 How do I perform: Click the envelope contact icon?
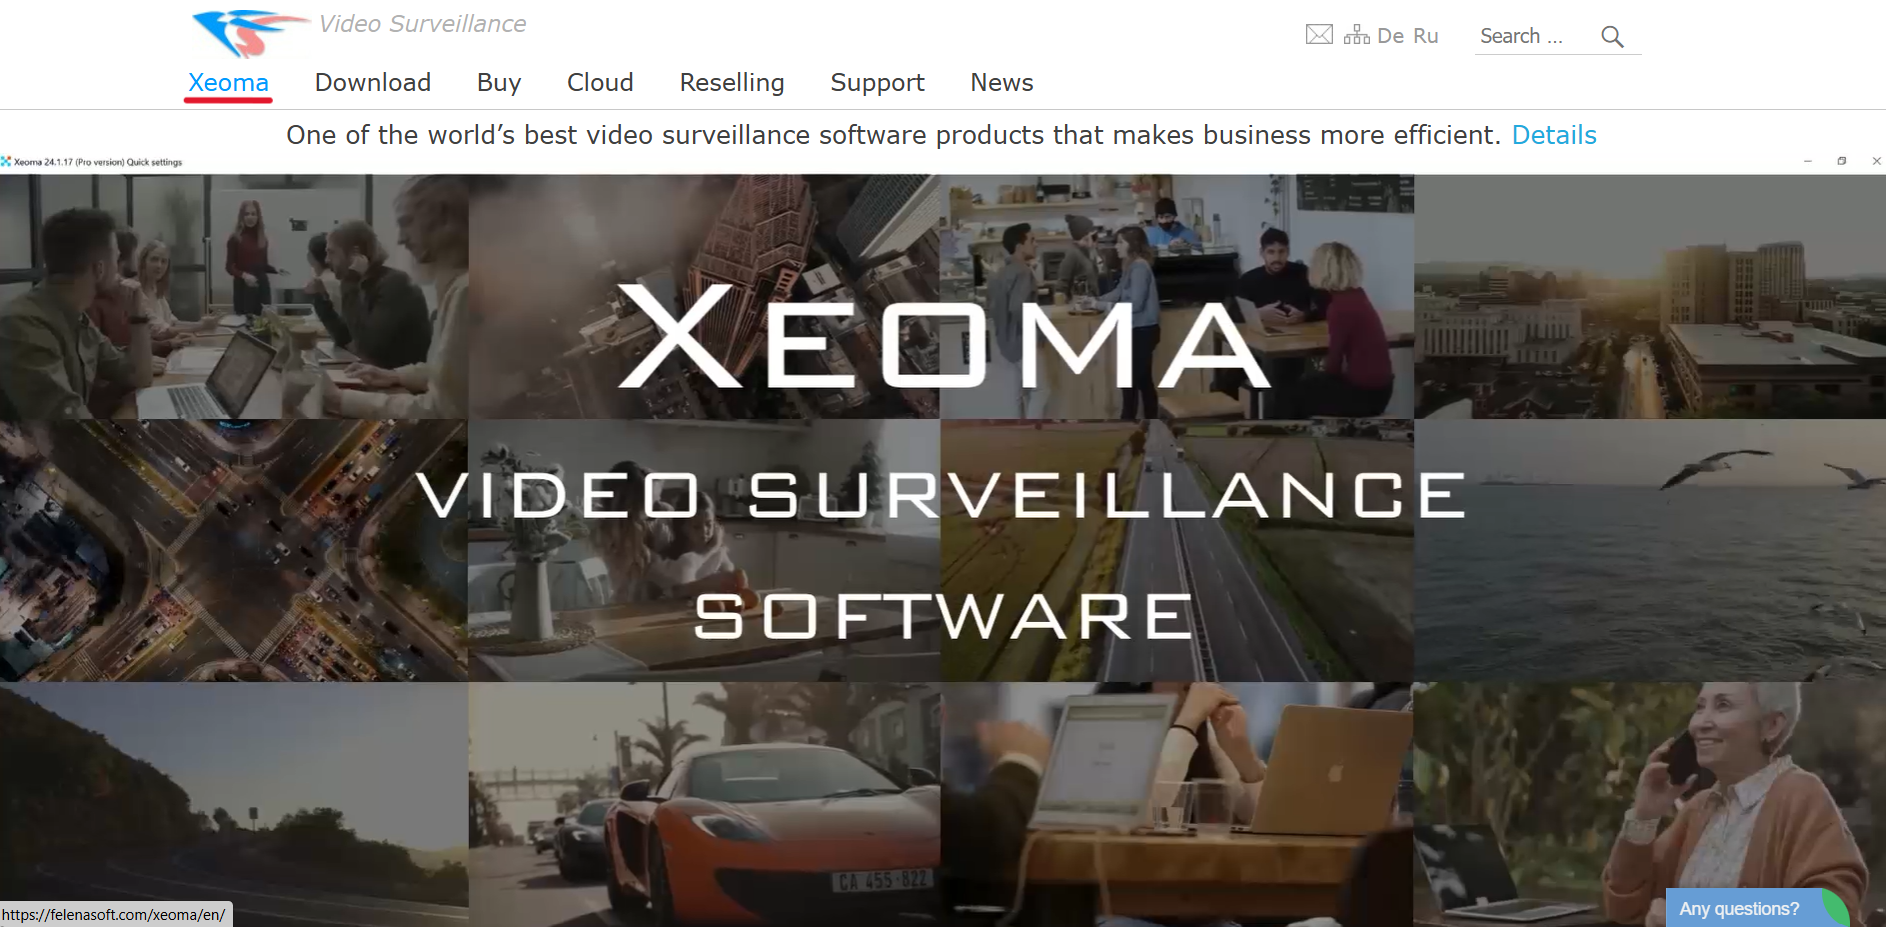click(1319, 35)
